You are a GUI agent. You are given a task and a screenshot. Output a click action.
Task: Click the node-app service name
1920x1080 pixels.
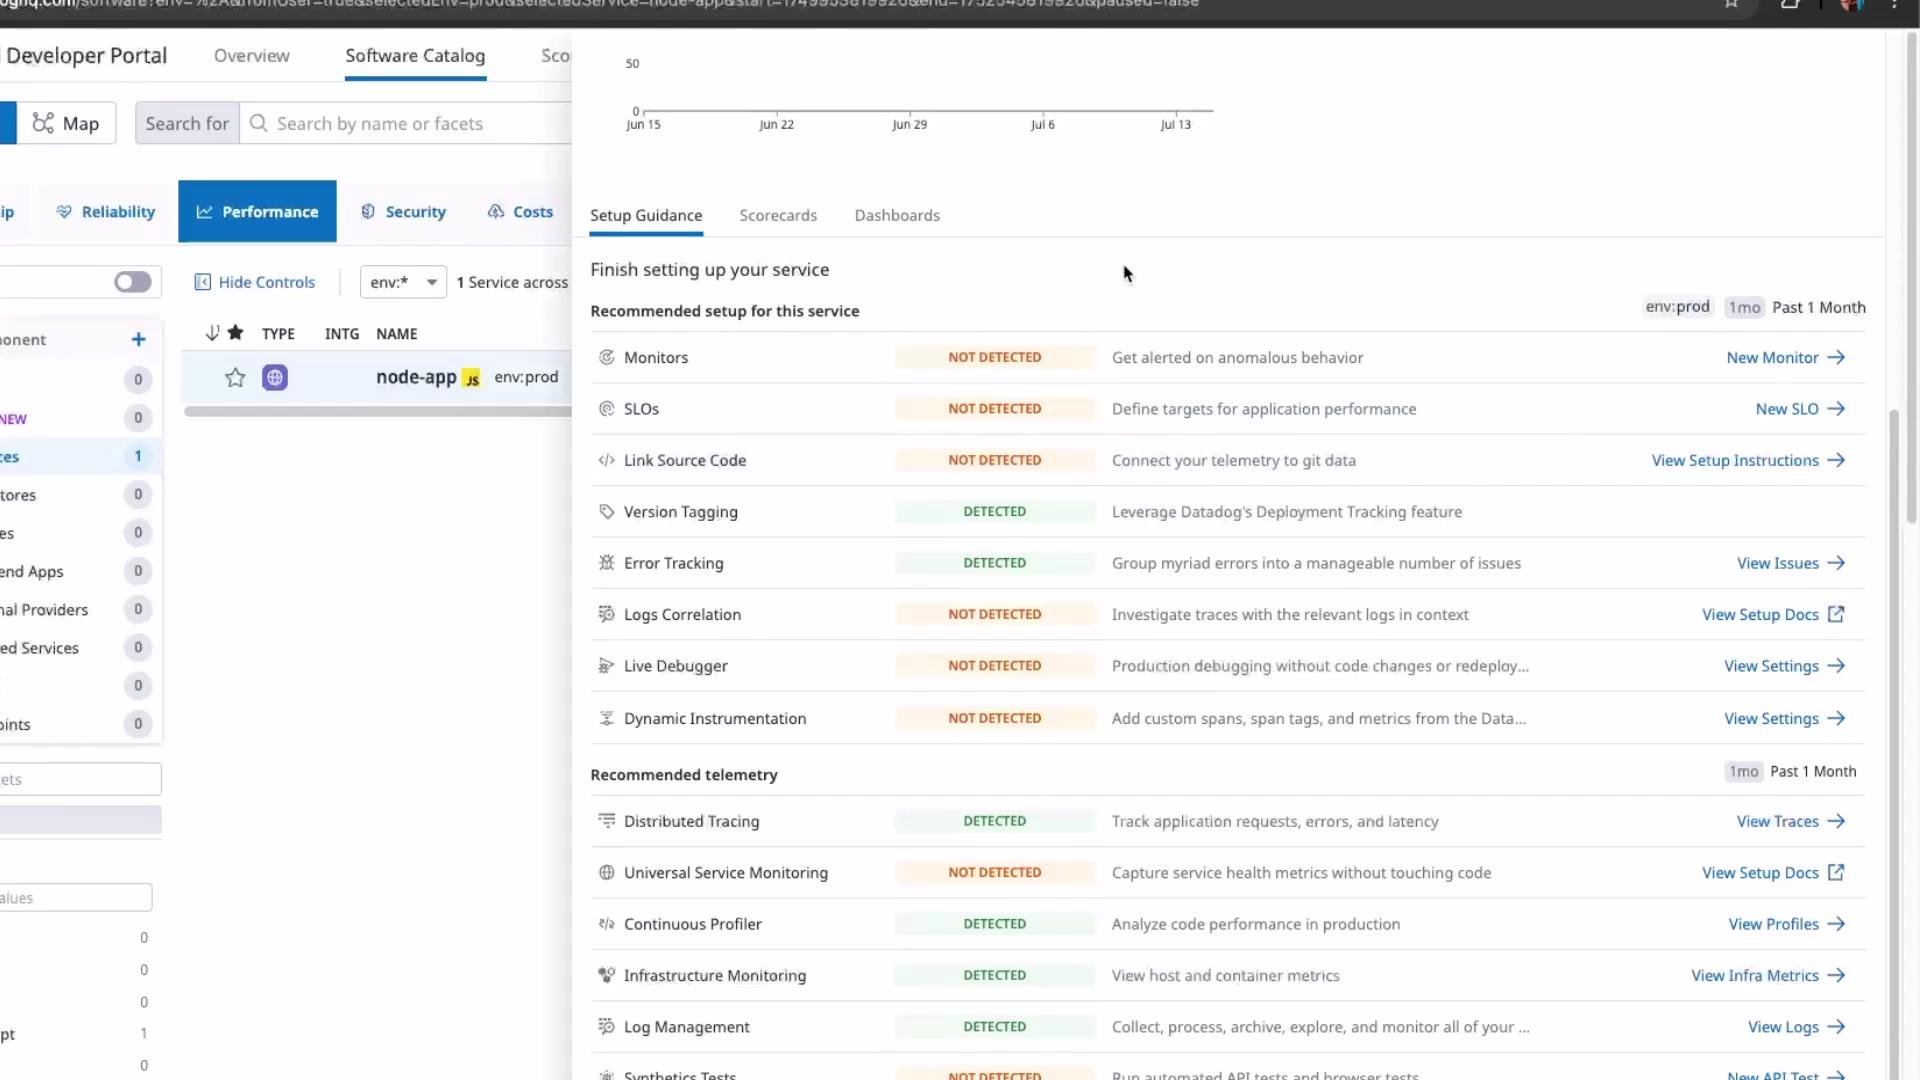(x=416, y=377)
